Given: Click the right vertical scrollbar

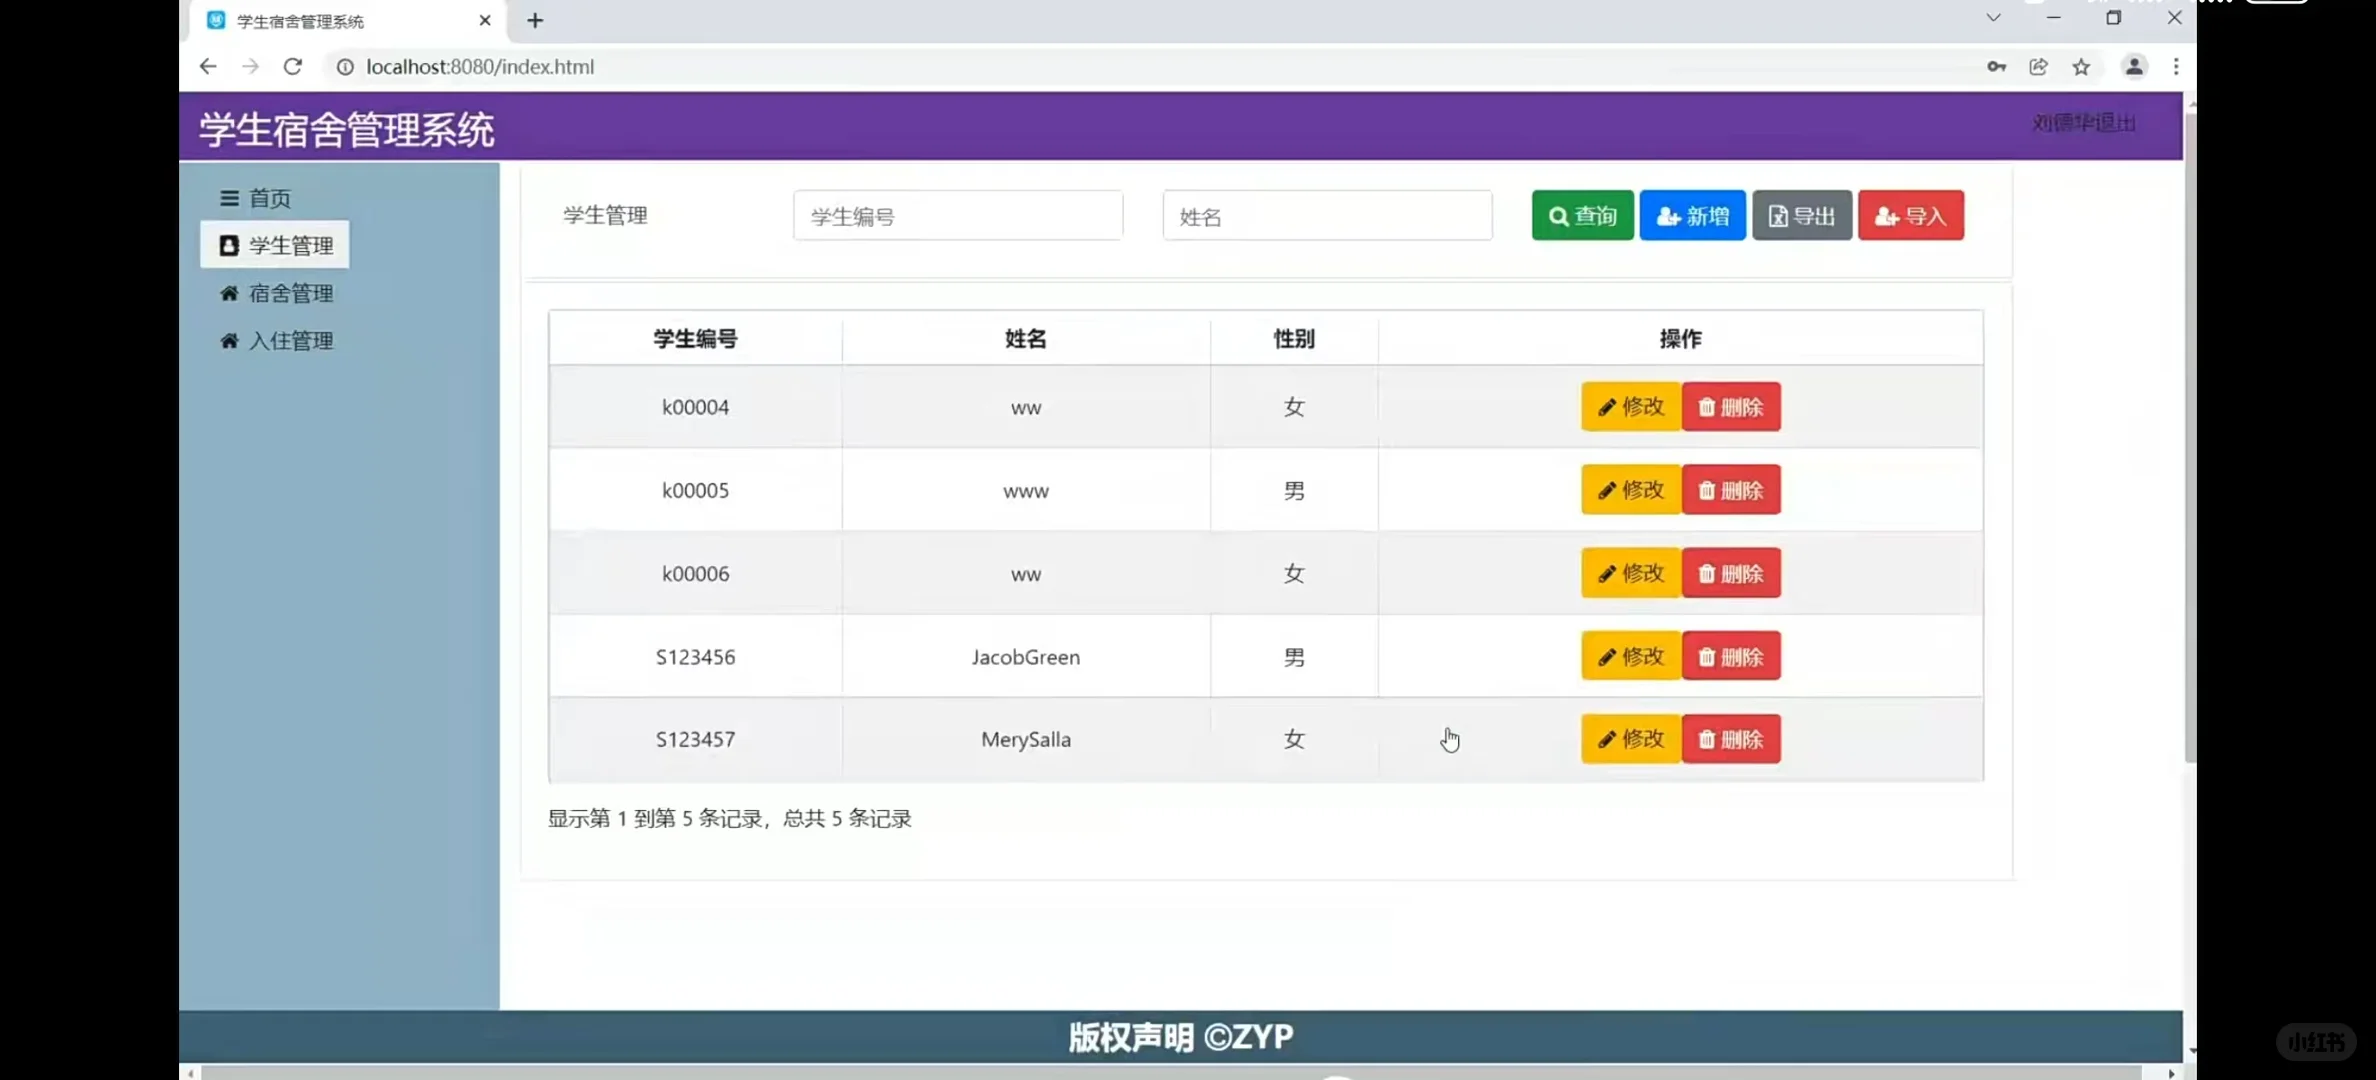Looking at the screenshot, I should (2189, 440).
